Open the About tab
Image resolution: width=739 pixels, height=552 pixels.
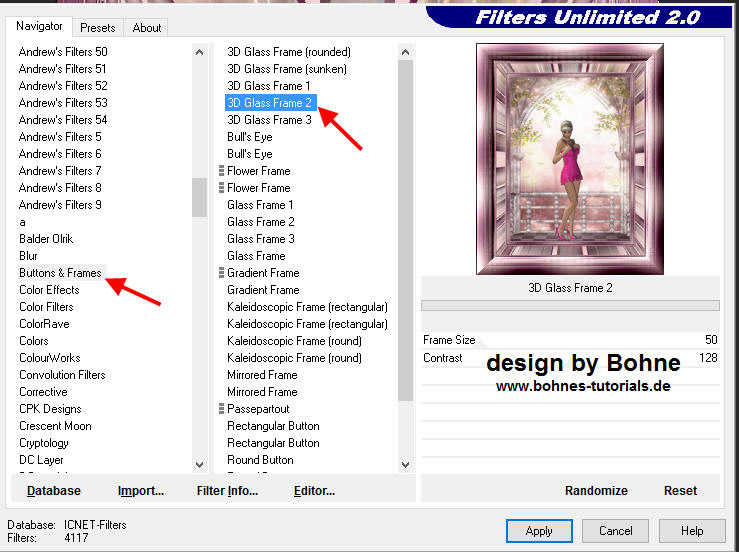click(x=147, y=28)
